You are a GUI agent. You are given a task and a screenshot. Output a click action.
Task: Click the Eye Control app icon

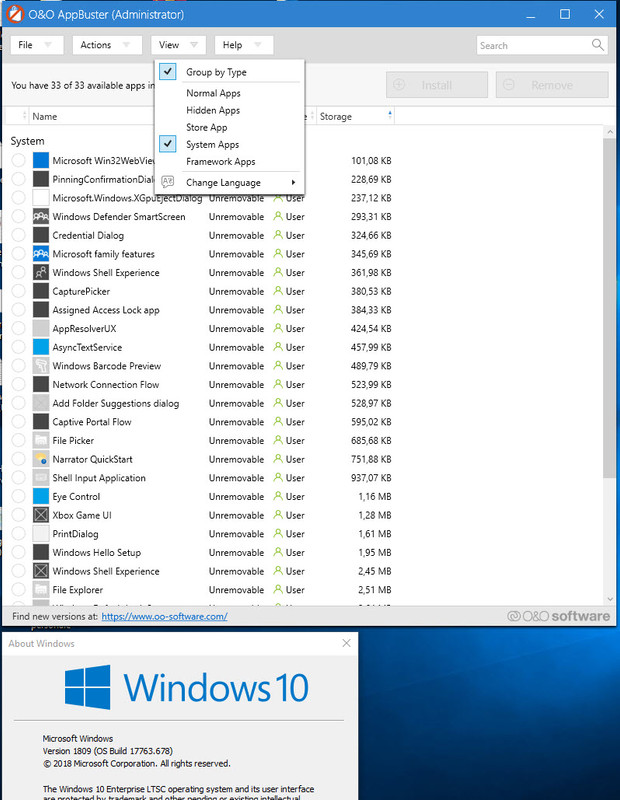point(41,496)
